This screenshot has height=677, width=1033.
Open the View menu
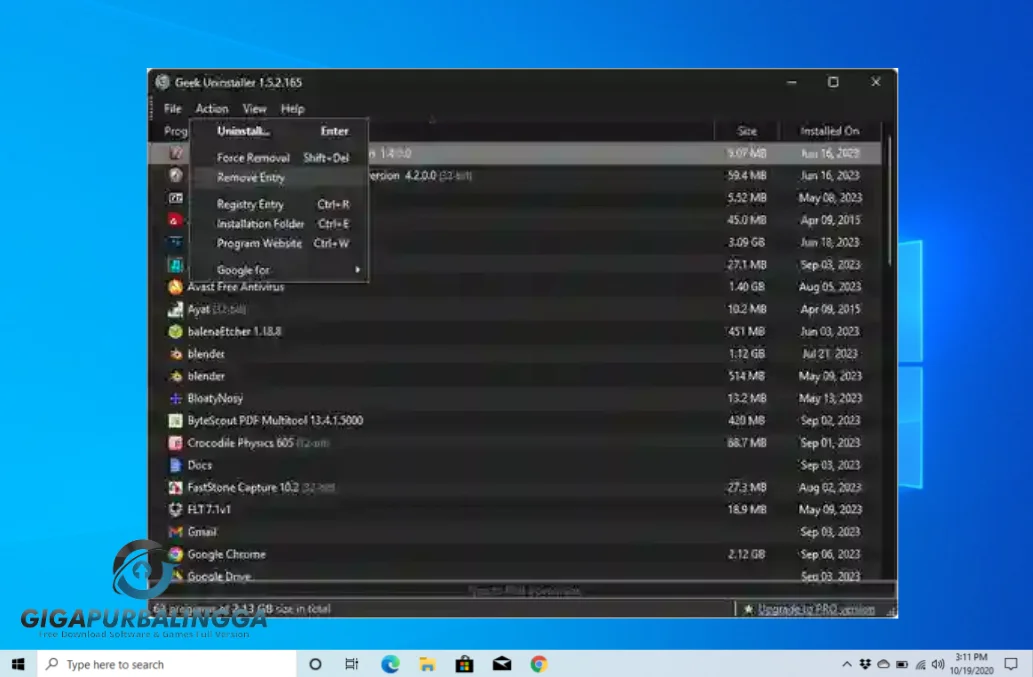click(x=254, y=108)
